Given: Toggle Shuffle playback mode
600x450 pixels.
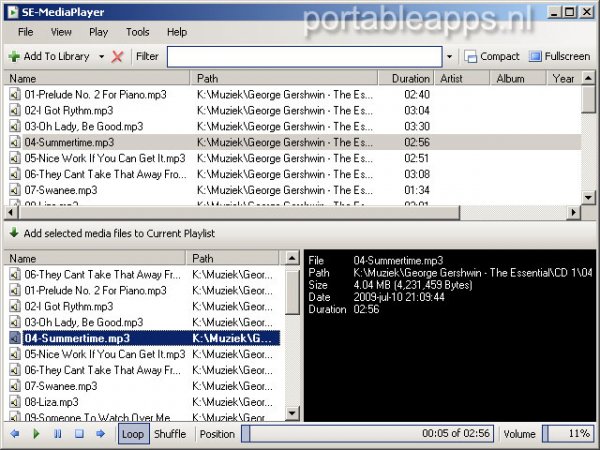Looking at the screenshot, I should point(170,434).
